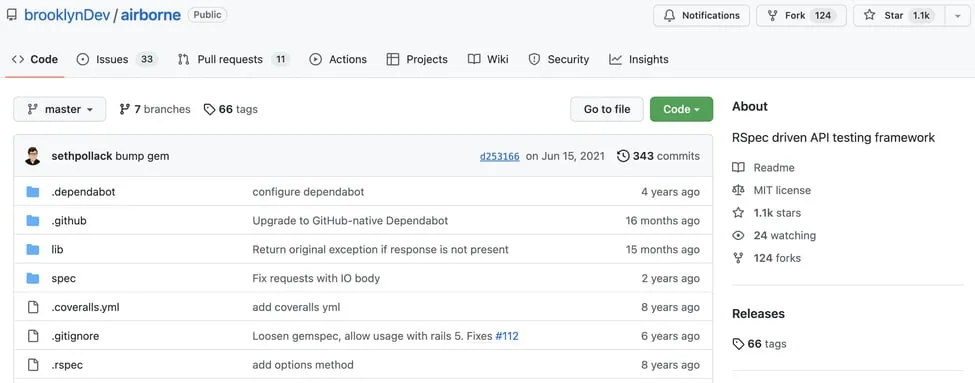Open the Projects tab
Image resolution: width=975 pixels, height=383 pixels.
coord(417,60)
